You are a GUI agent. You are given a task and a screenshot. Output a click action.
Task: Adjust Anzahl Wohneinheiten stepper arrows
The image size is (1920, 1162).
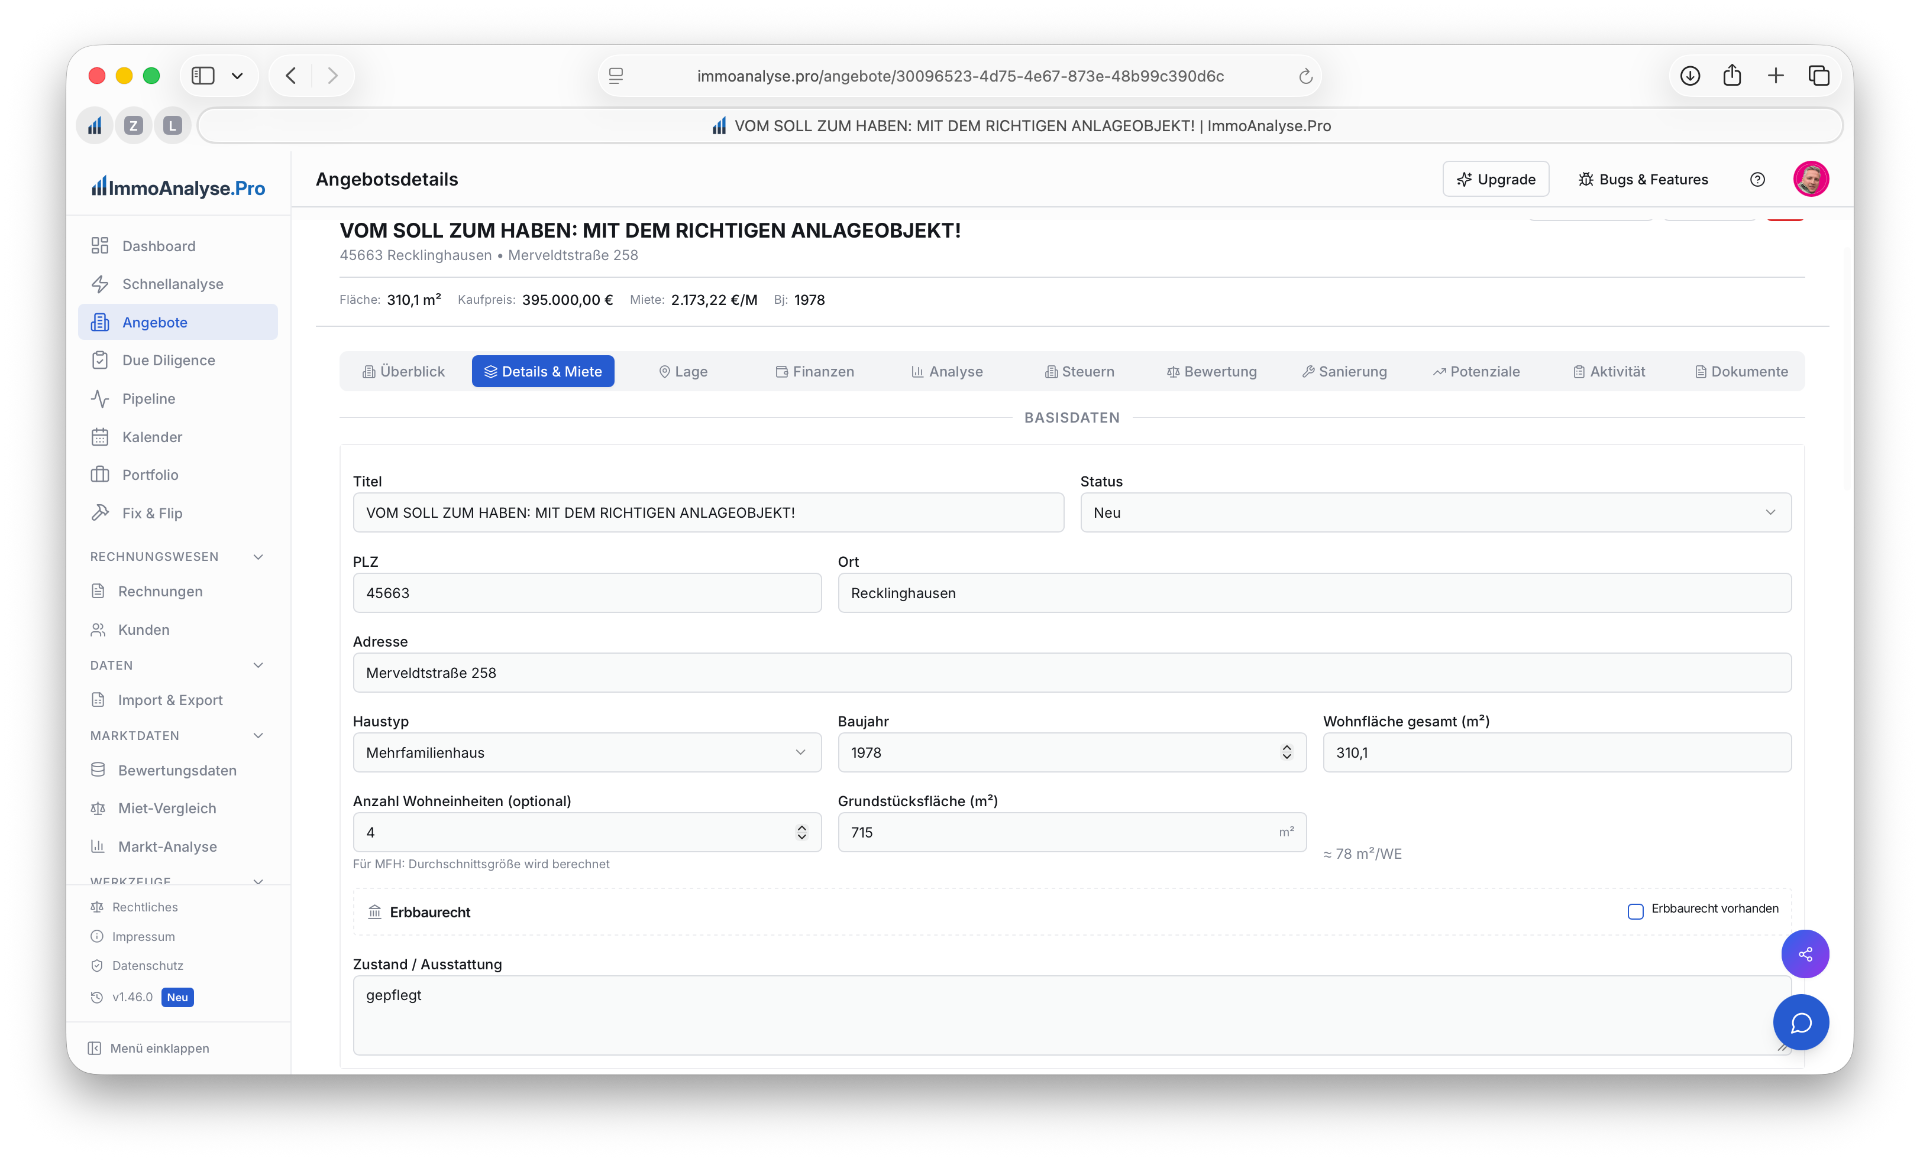801,832
